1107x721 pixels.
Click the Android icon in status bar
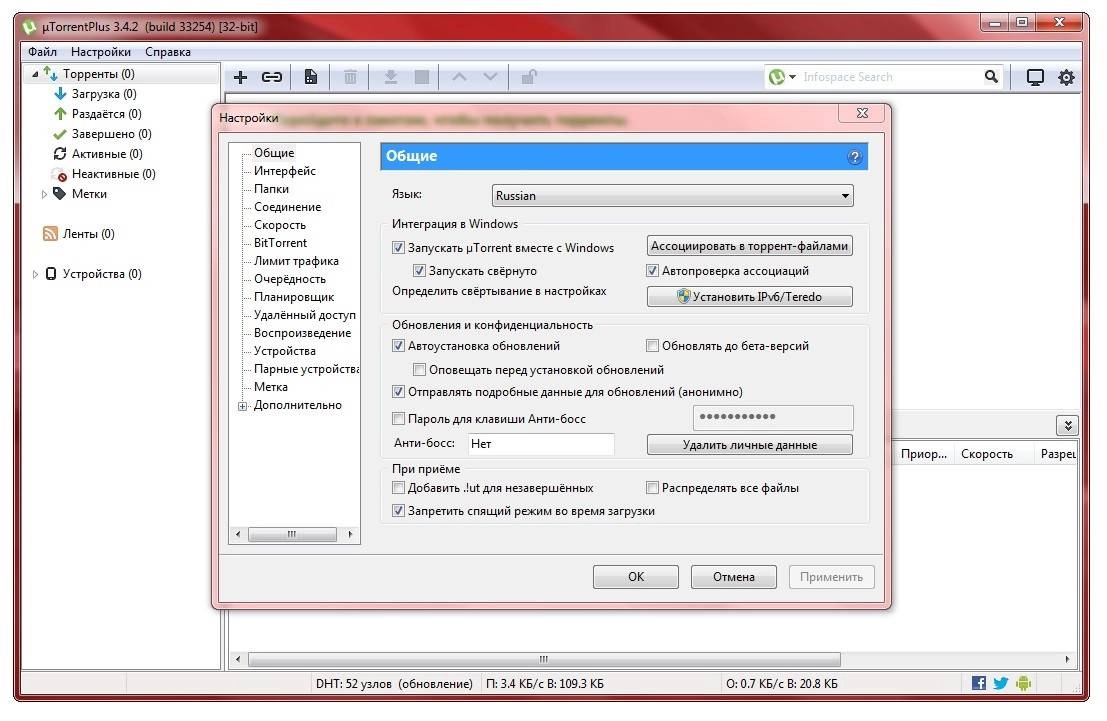pos(1024,683)
